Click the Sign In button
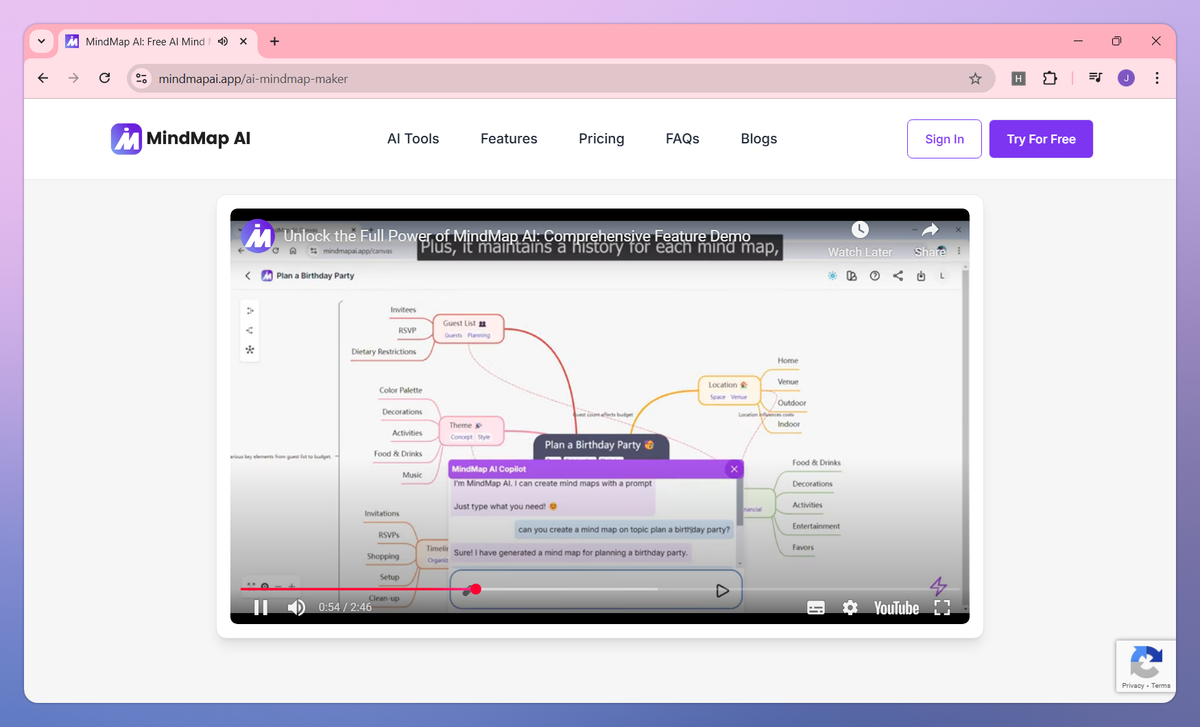1200x727 pixels. (x=944, y=138)
